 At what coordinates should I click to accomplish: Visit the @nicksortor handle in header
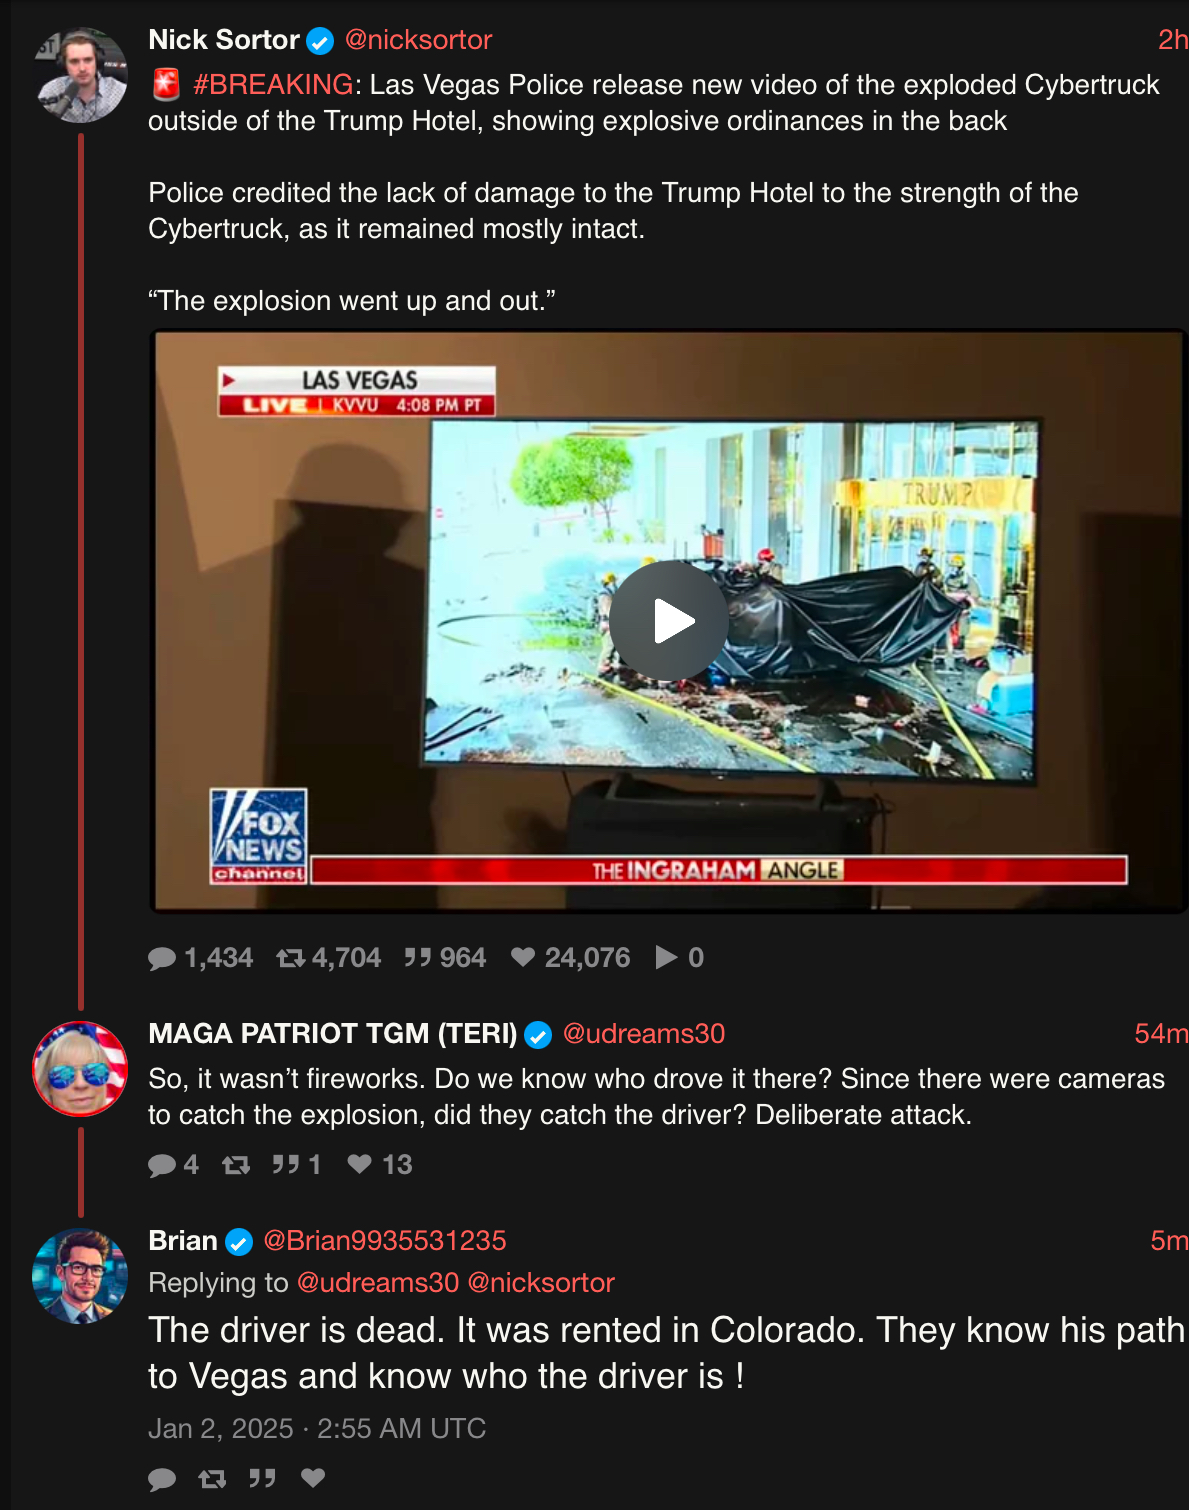click(418, 40)
